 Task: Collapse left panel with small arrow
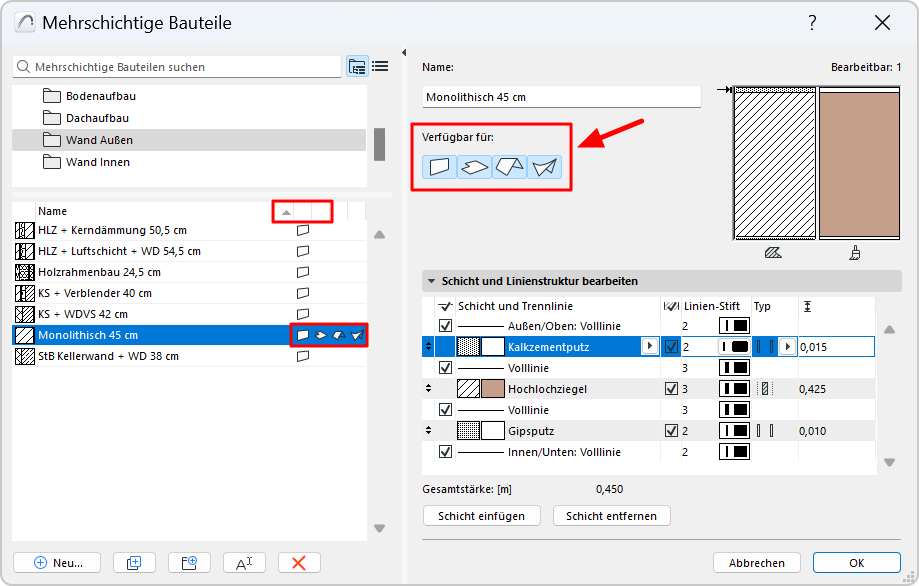404,53
